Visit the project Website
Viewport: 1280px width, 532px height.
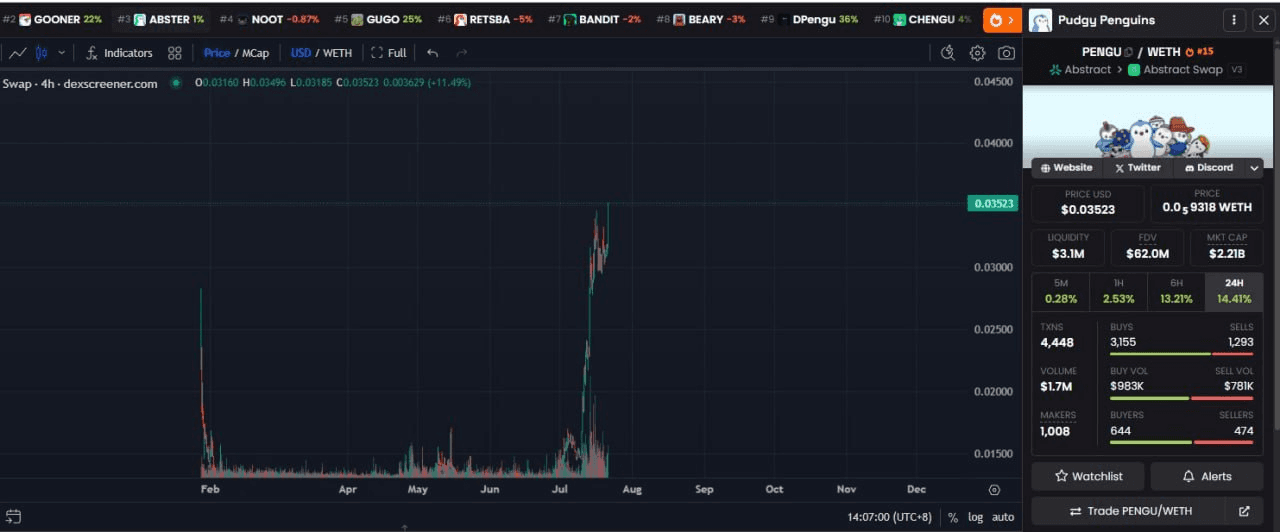pyautogui.click(x=1066, y=168)
